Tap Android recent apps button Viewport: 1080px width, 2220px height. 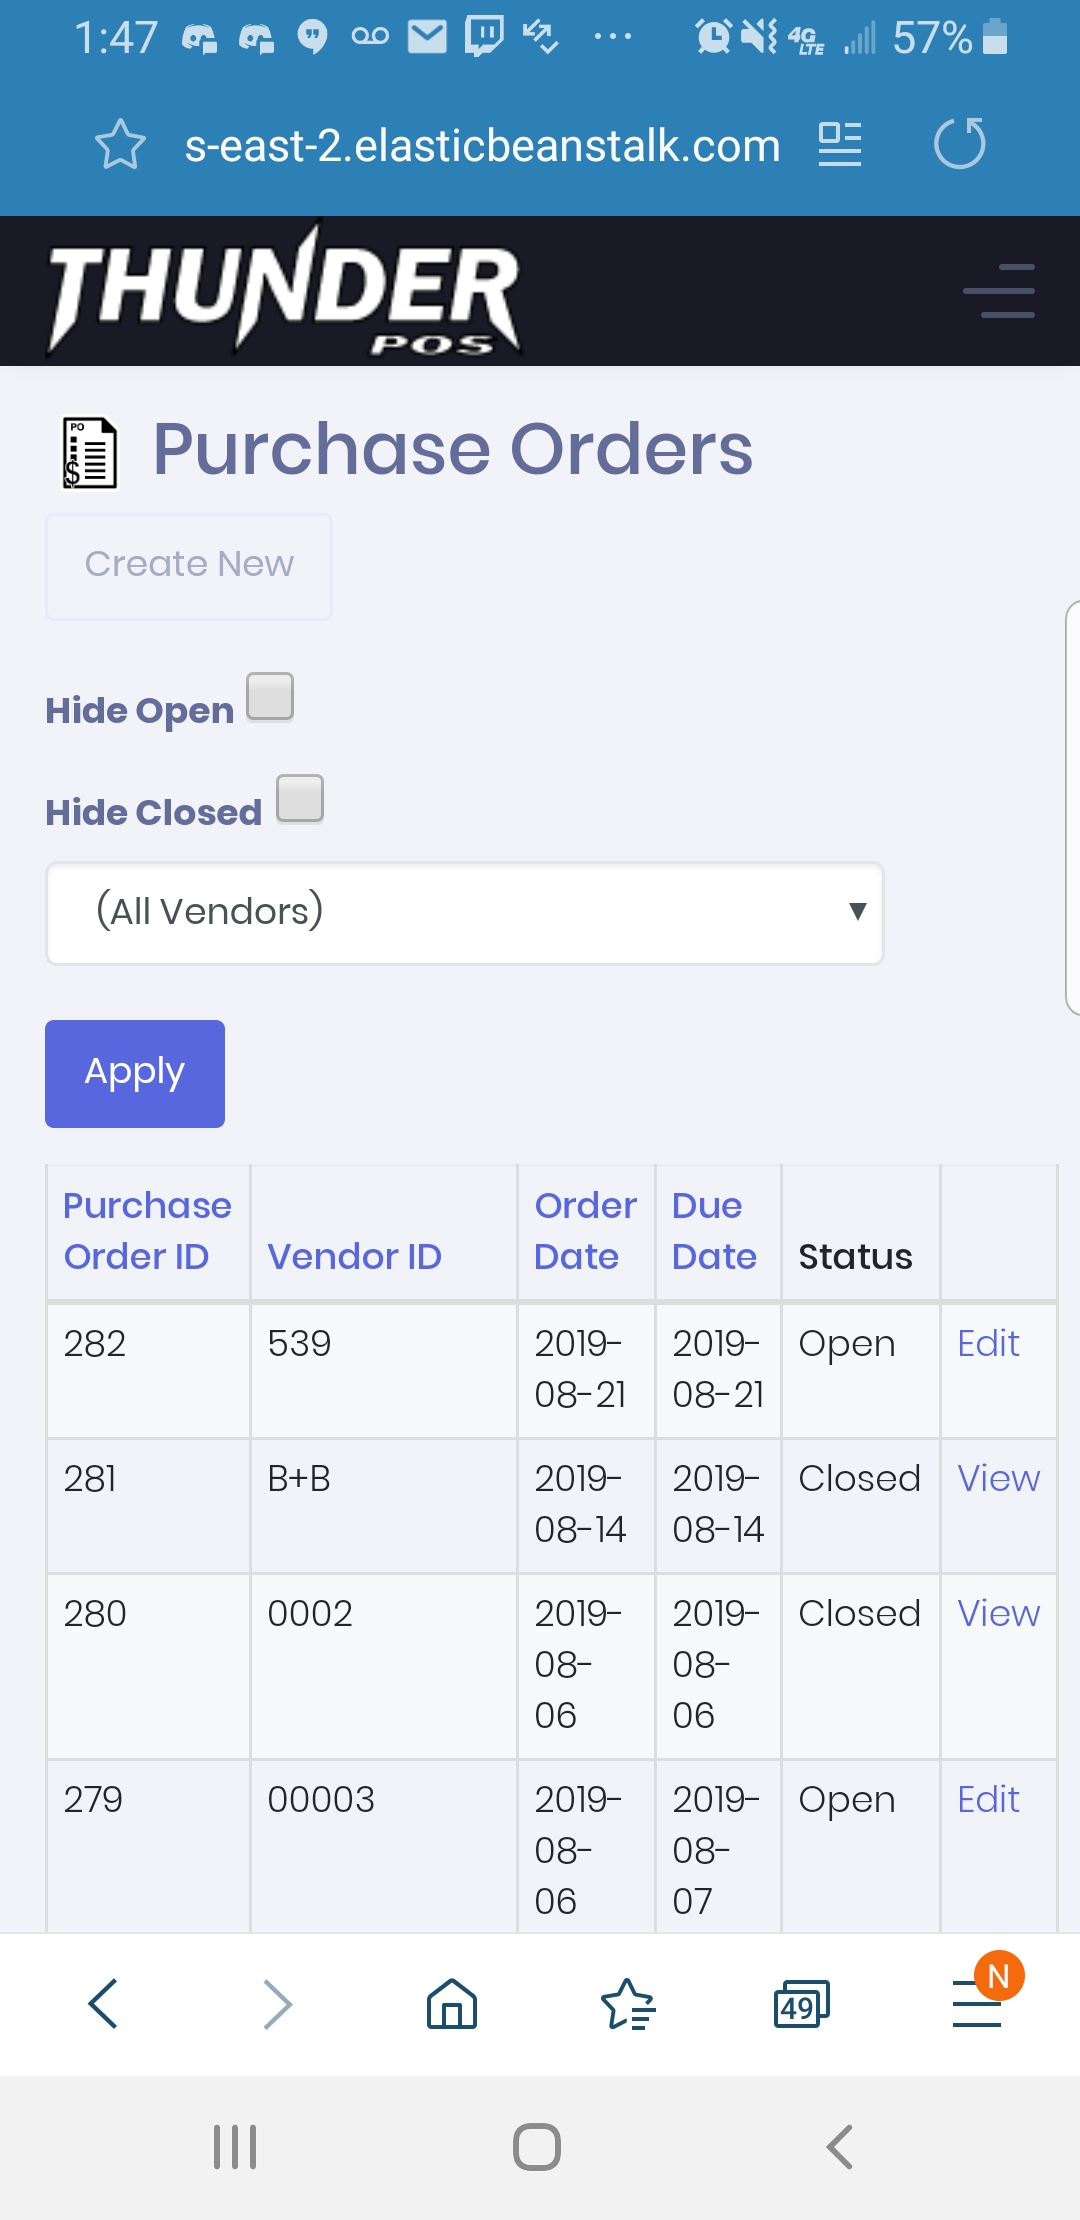click(x=235, y=2147)
